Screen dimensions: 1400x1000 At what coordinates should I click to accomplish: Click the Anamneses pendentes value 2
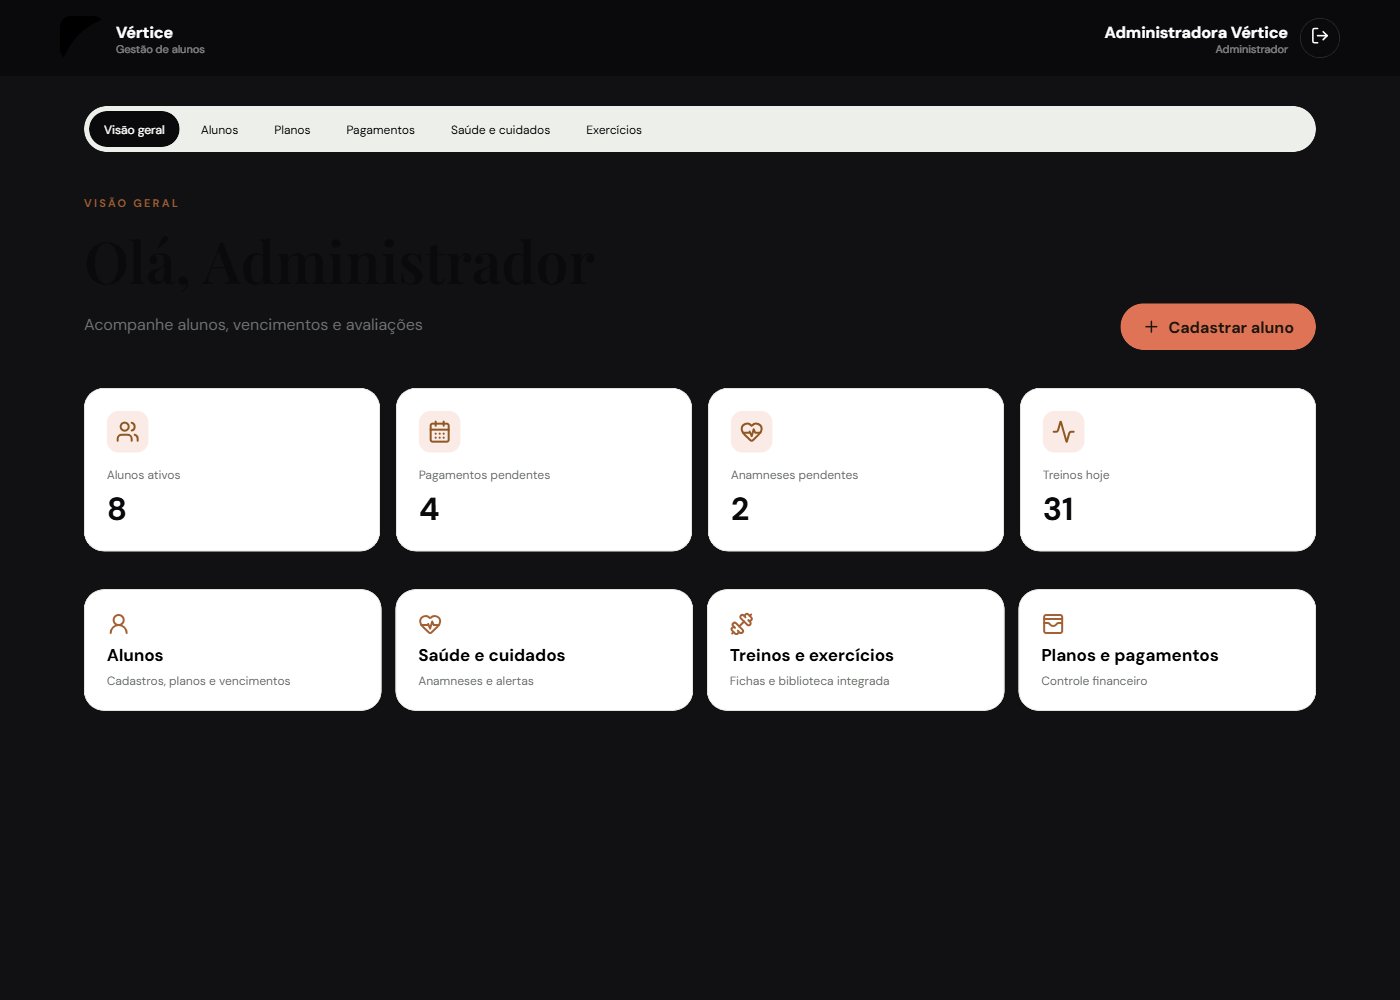click(740, 509)
